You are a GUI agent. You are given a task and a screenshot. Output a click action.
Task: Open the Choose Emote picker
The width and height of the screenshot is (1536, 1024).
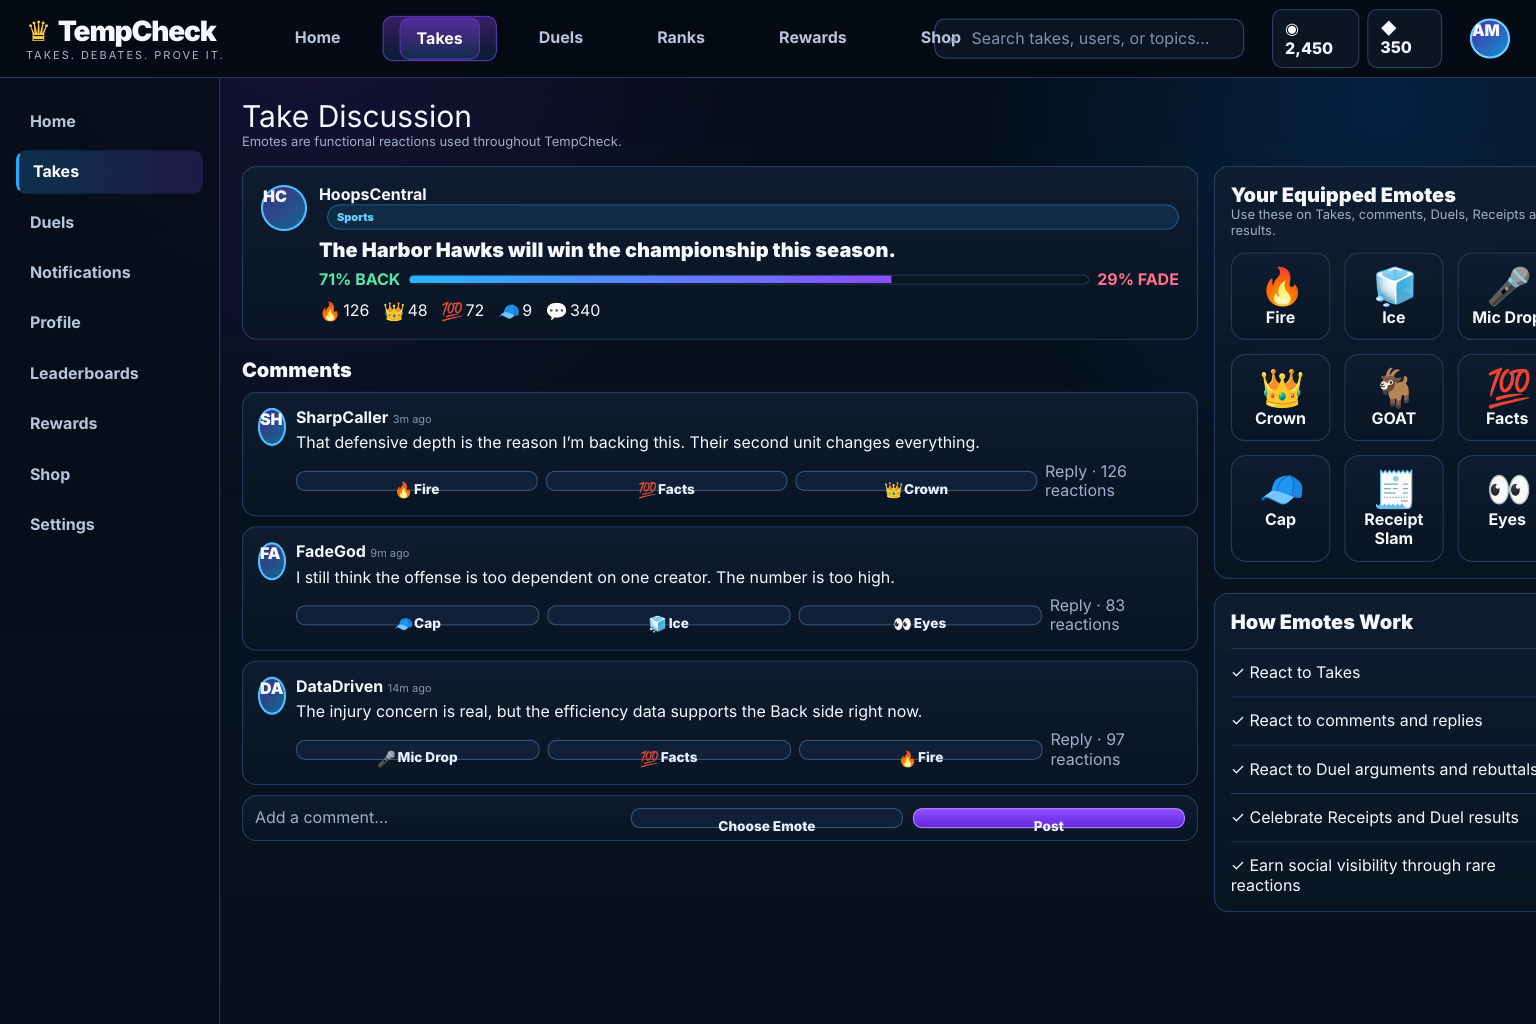[x=767, y=819]
